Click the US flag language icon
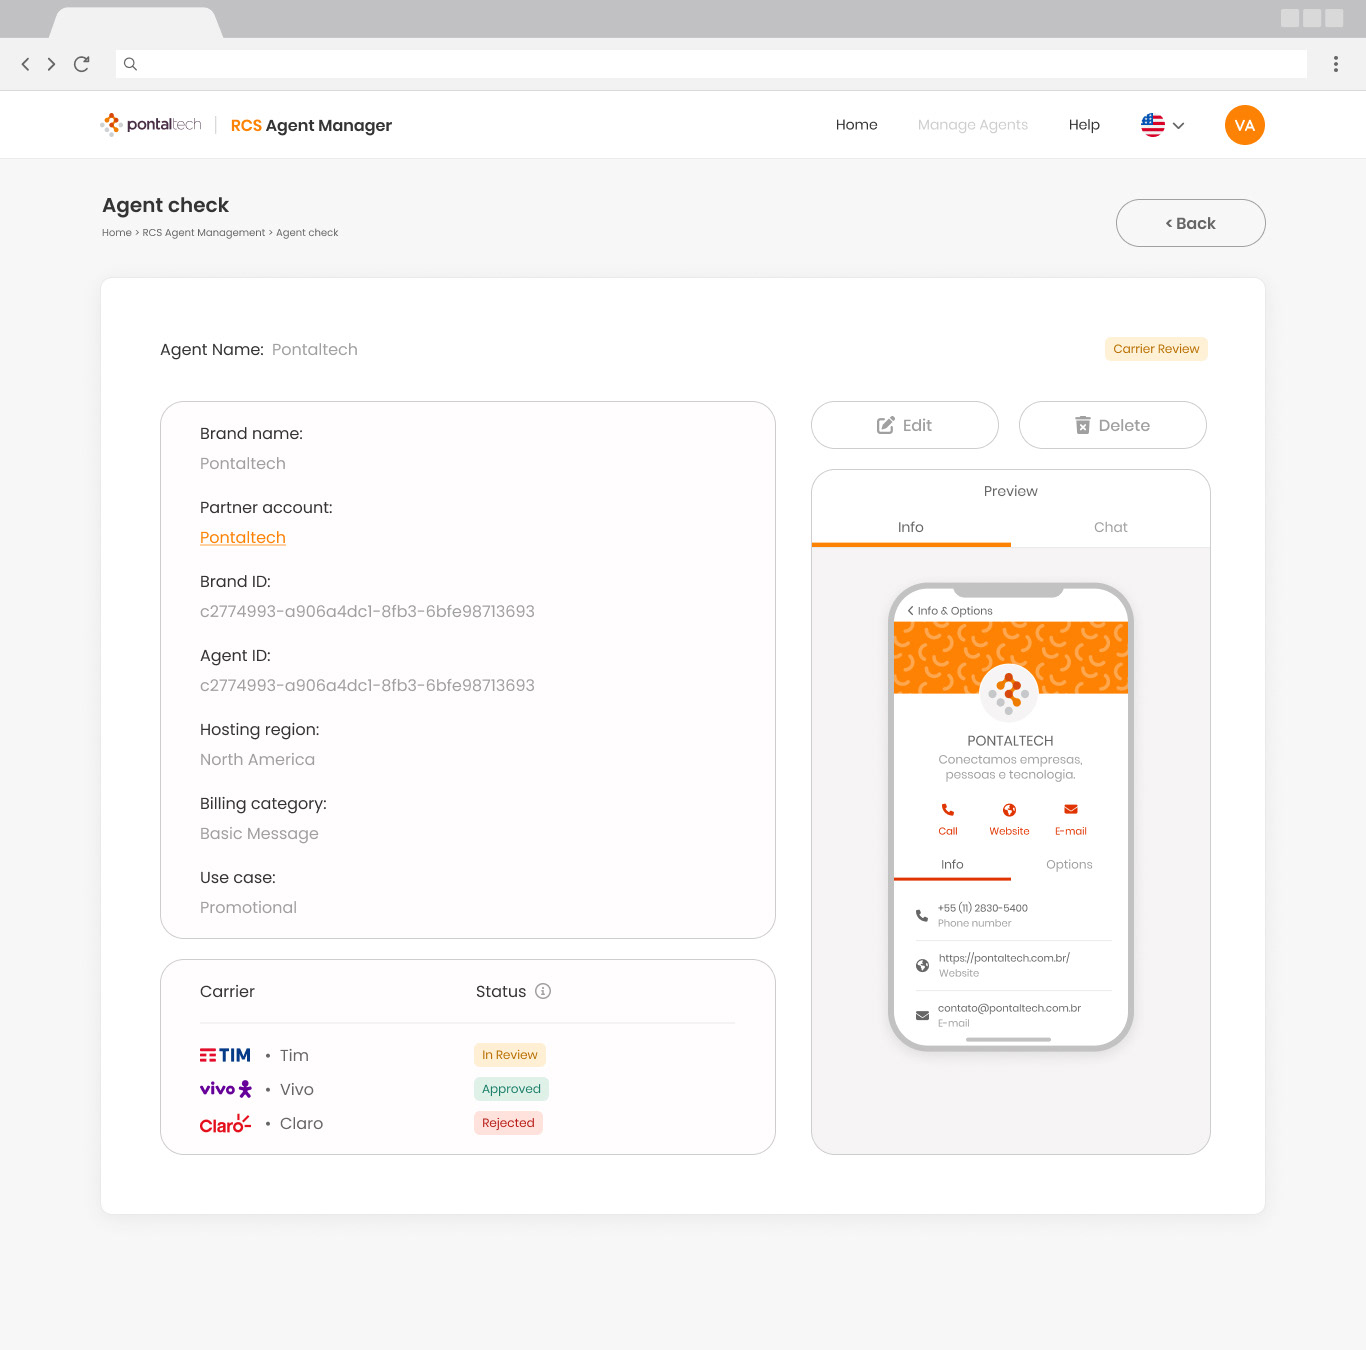This screenshot has width=1366, height=1350. (1153, 125)
